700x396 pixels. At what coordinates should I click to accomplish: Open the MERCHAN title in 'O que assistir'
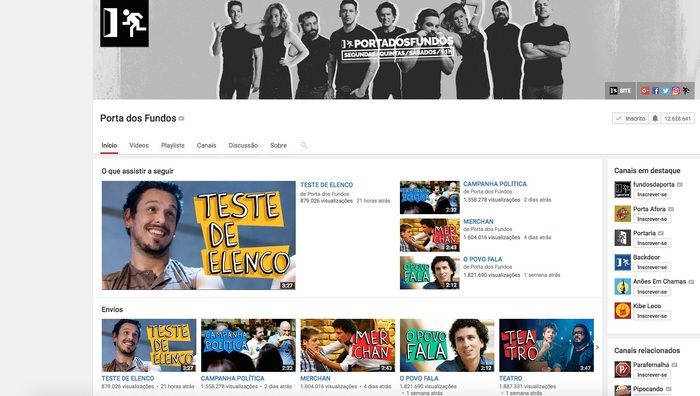tap(478, 221)
